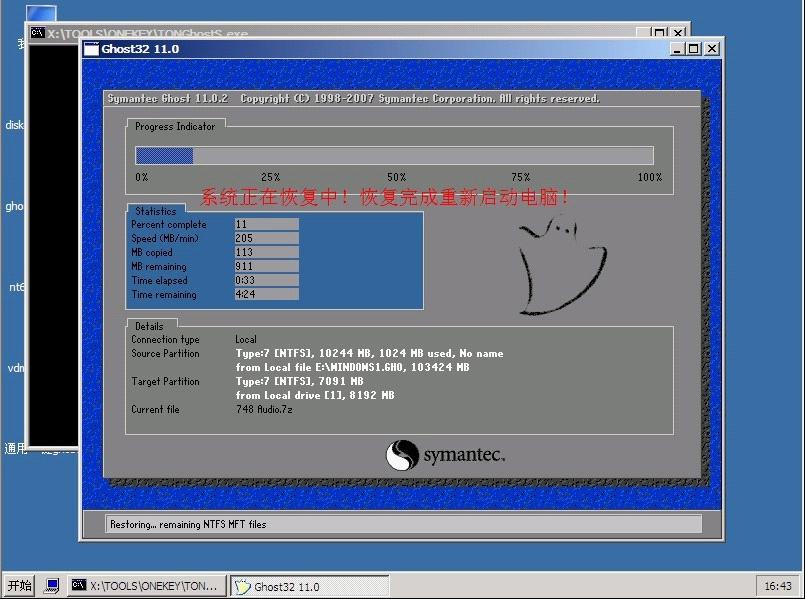The height and width of the screenshot is (599, 805).
Task: Click the "MB copied" label
Action: pos(152,252)
